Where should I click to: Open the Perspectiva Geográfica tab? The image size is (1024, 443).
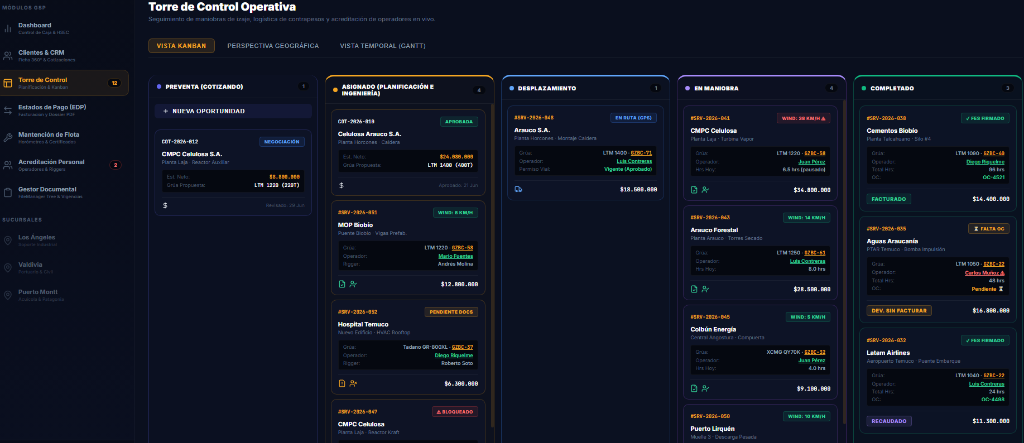tap(273, 46)
